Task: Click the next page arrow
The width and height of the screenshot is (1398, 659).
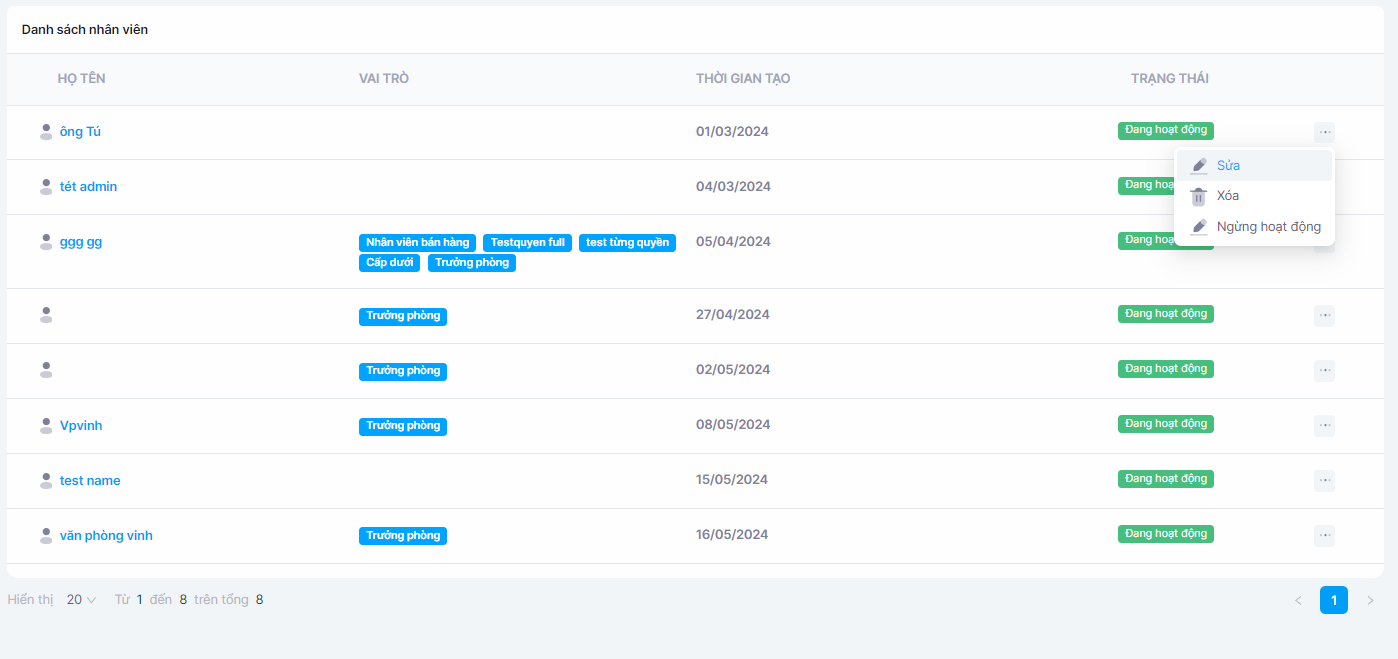Action: (x=1370, y=600)
